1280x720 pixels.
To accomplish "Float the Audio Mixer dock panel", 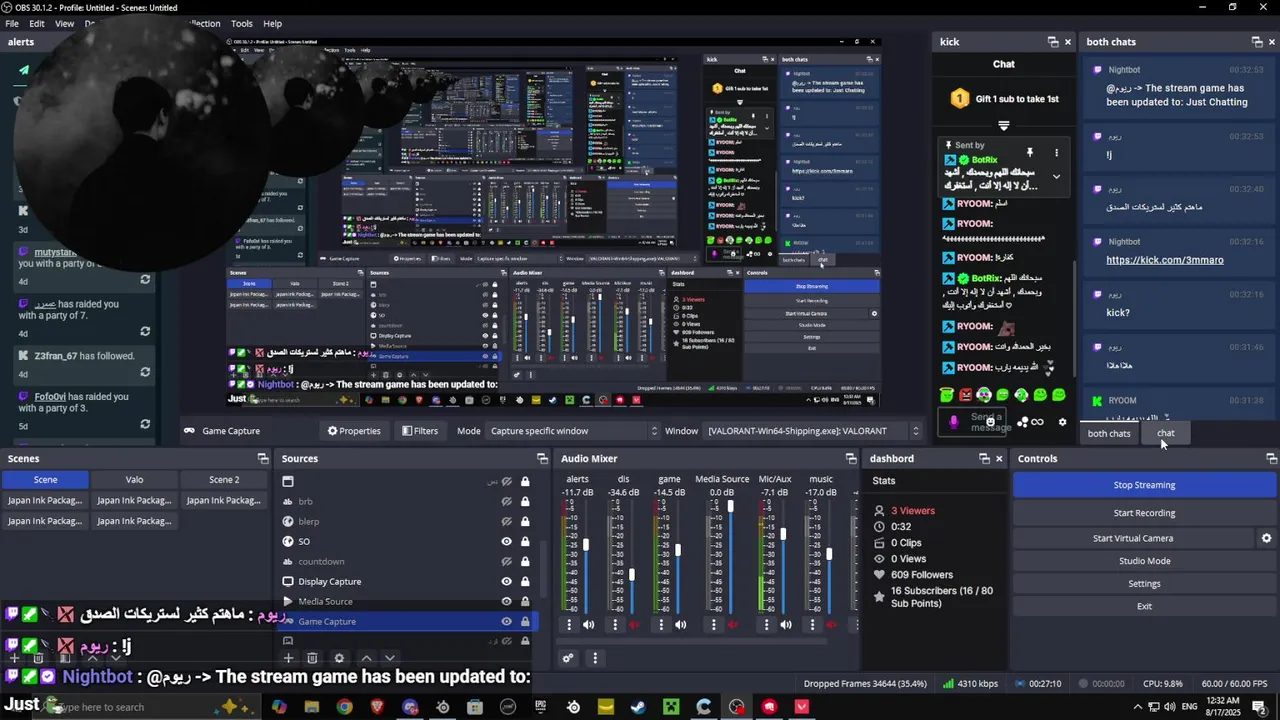I will tap(850, 459).
